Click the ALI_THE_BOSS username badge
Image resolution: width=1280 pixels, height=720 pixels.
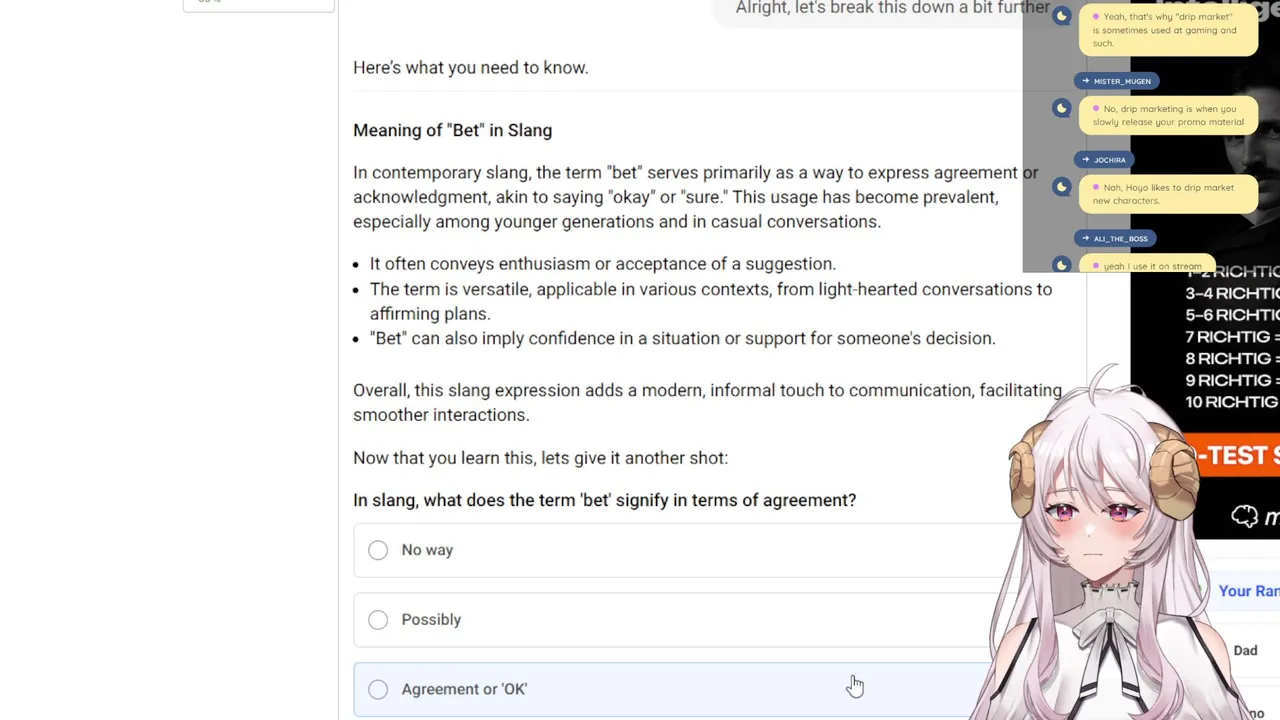1115,239
